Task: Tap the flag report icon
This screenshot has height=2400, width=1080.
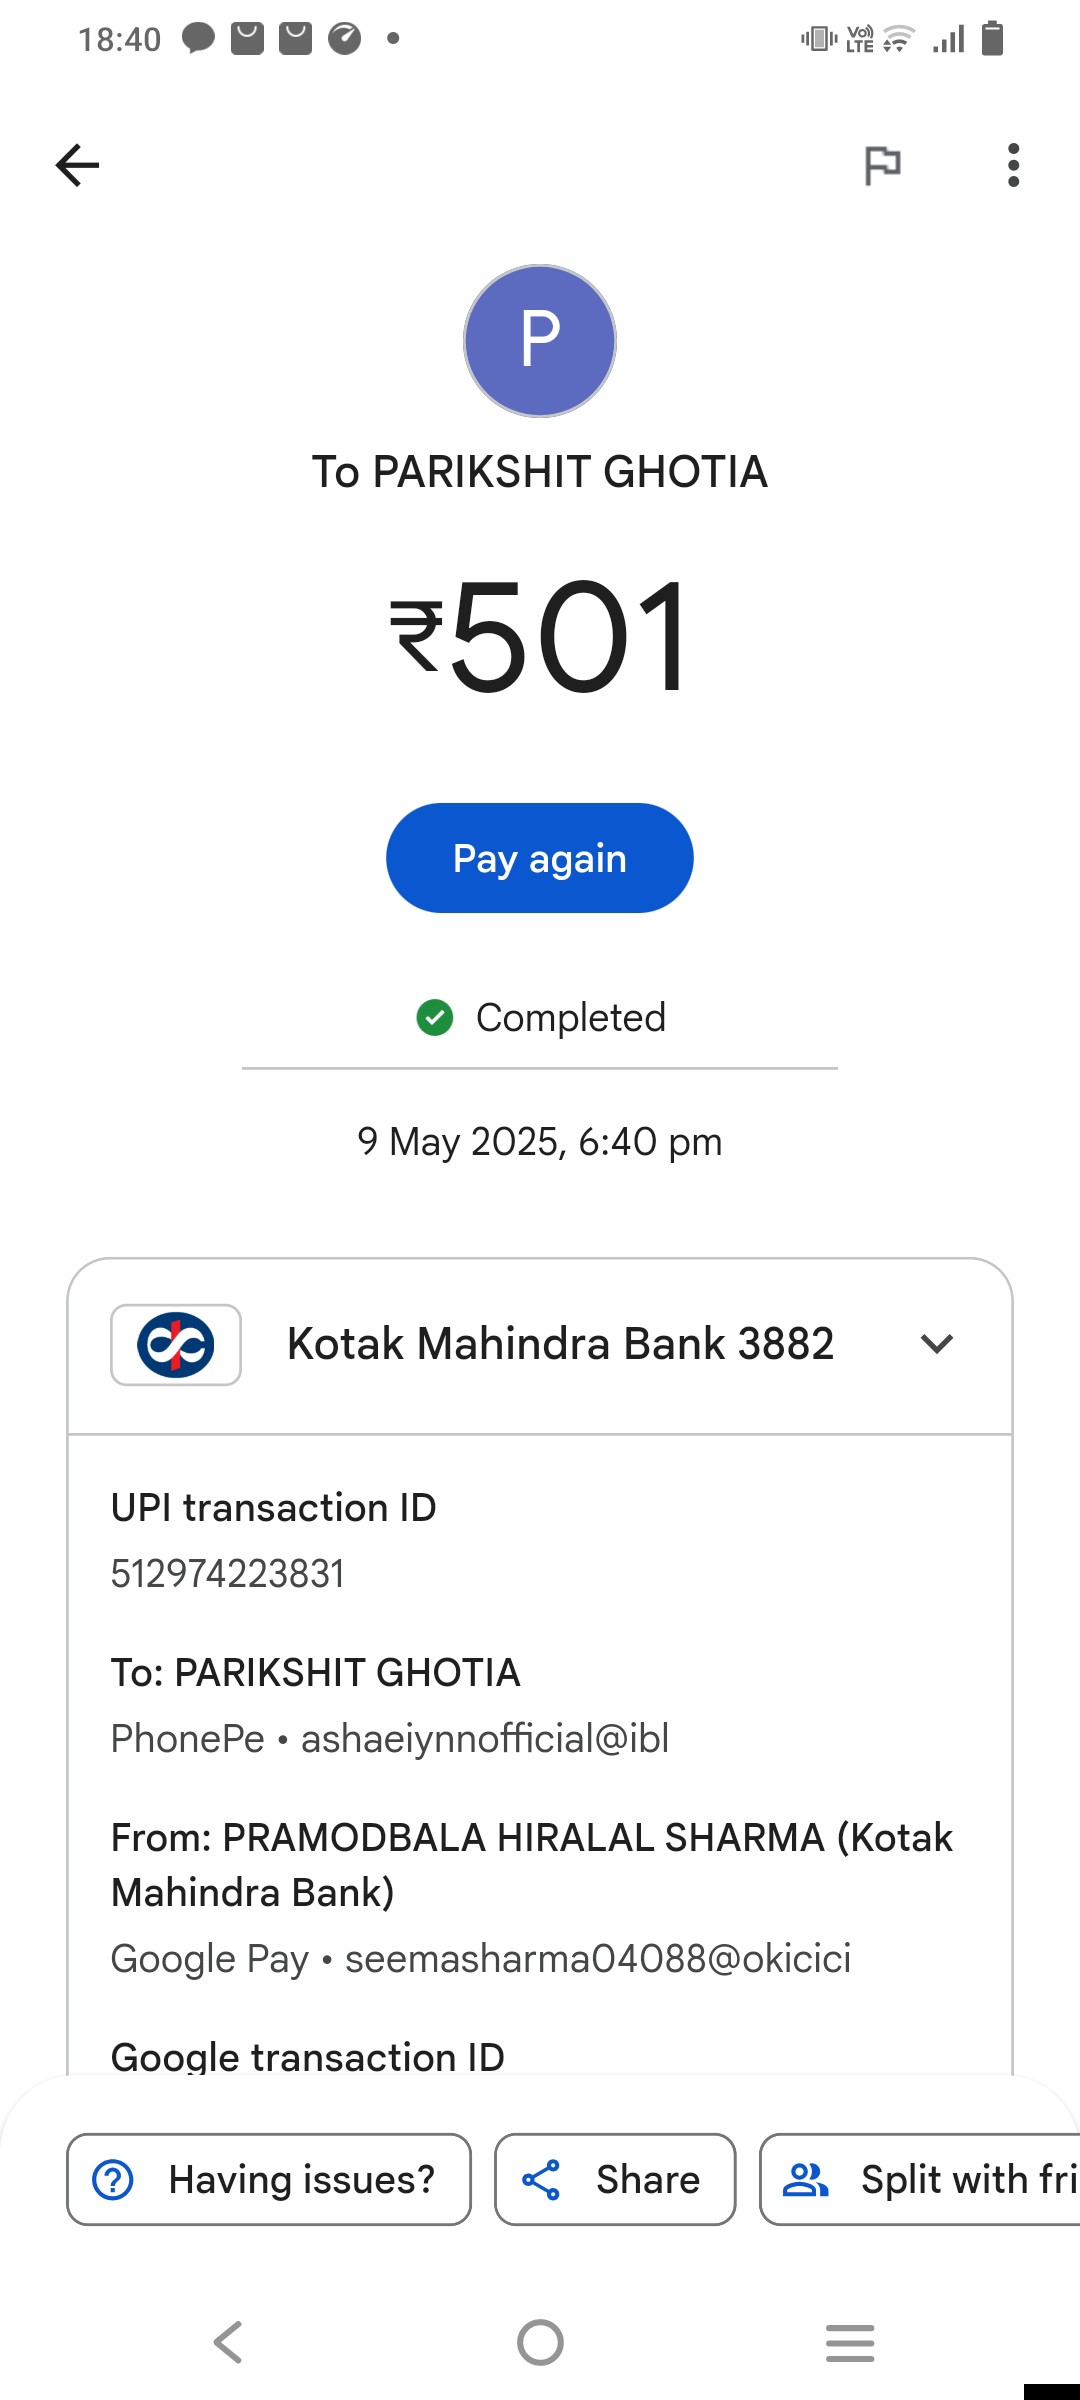Action: [882, 165]
